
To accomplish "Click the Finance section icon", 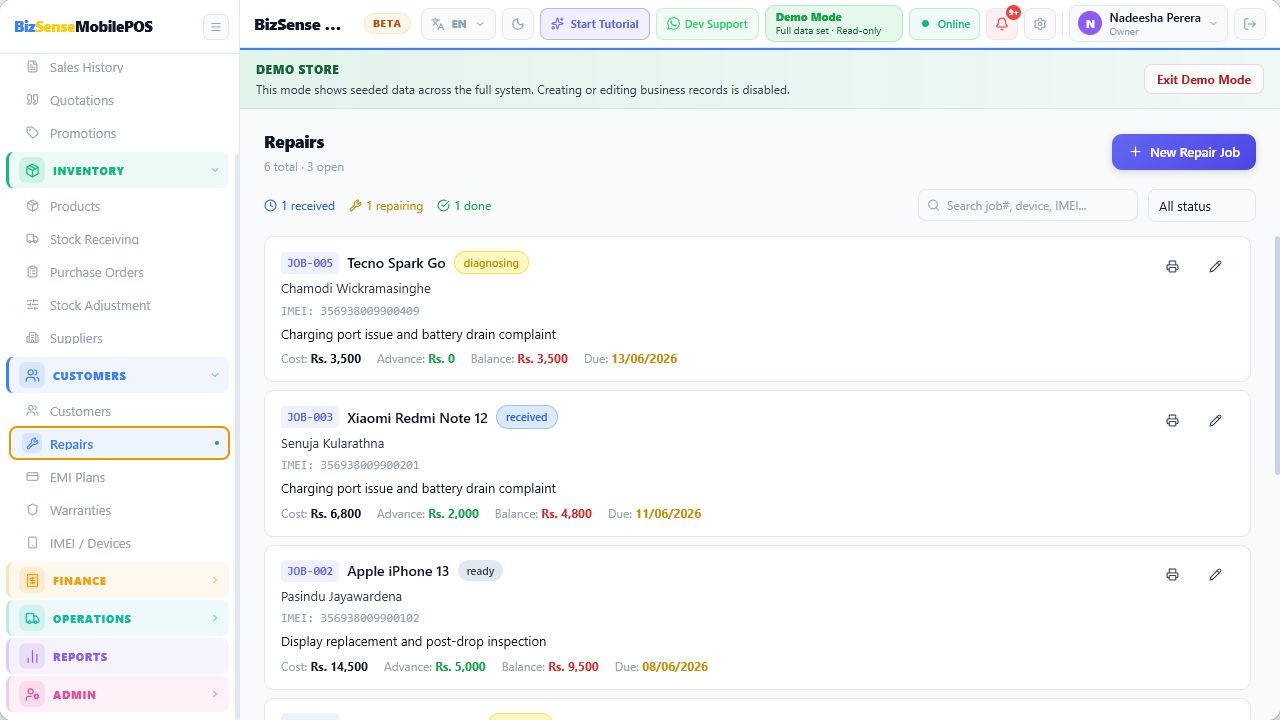I will [x=32, y=581].
